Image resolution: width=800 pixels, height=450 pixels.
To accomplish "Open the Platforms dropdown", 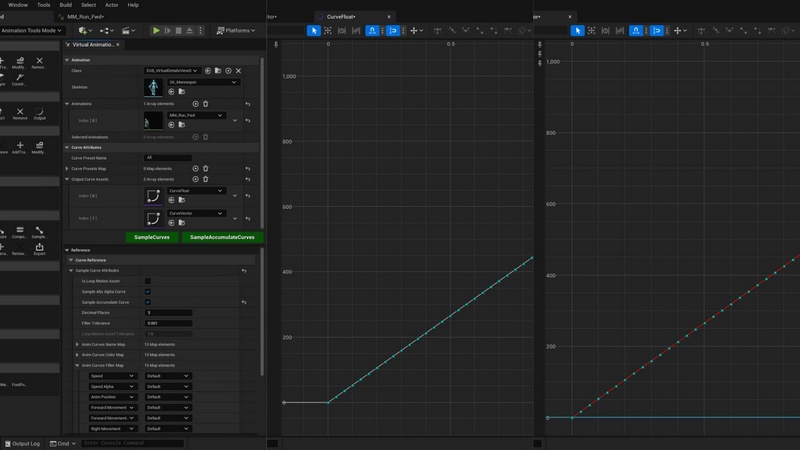I will click(236, 31).
